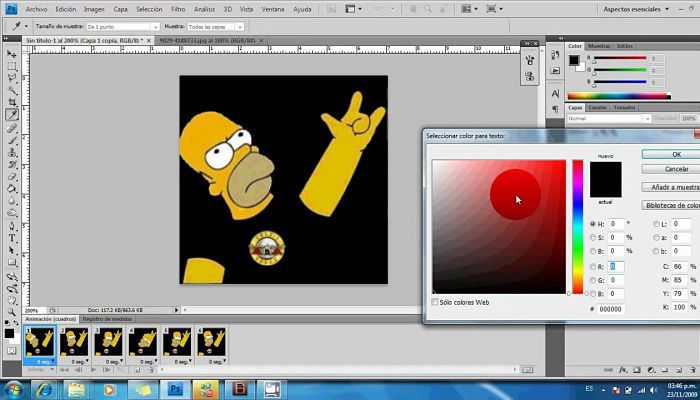Switch to the Muestras tab
The height and width of the screenshot is (400, 700).
click(x=599, y=46)
